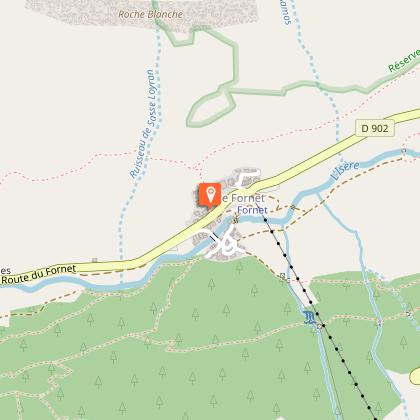The height and width of the screenshot is (420, 420).
Task: Click the D 902 road shield
Action: (x=375, y=128)
